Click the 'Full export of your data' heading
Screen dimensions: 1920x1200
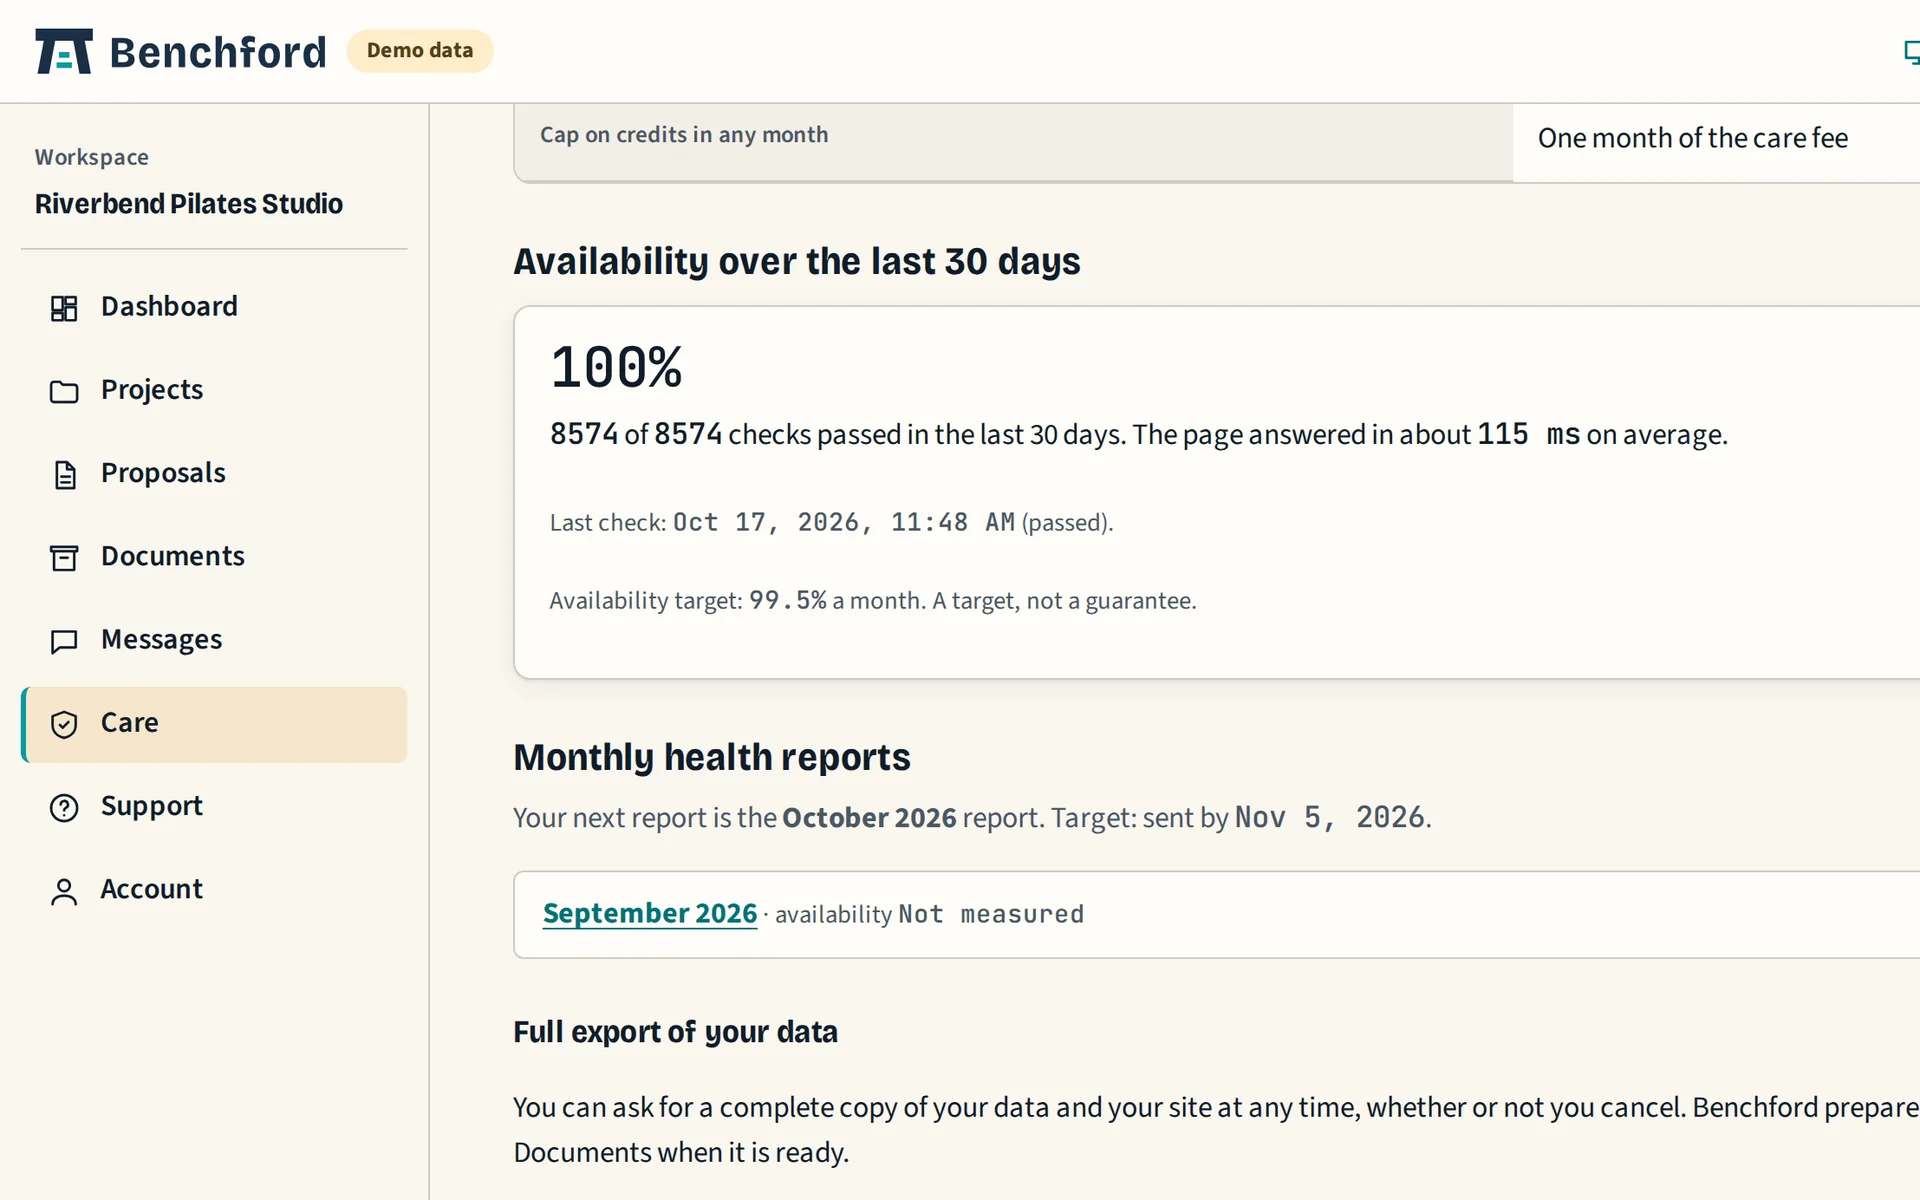[675, 1032]
